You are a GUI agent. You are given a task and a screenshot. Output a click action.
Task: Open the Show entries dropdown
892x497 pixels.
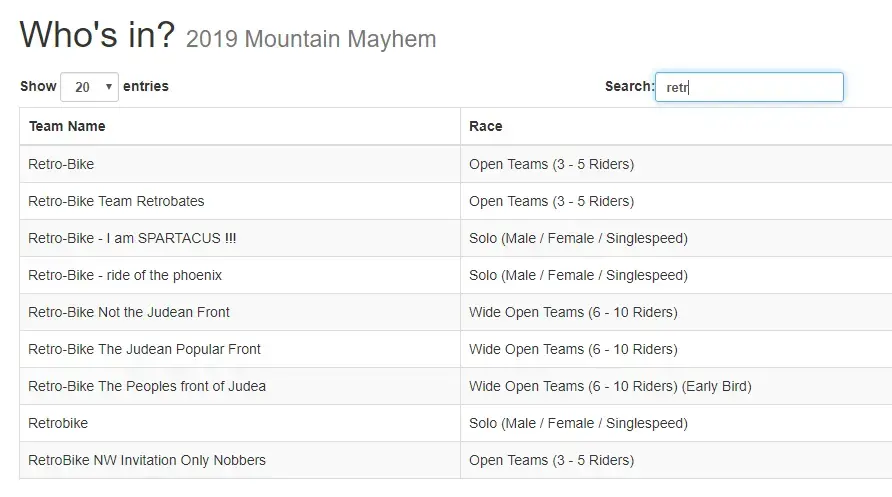tap(89, 87)
